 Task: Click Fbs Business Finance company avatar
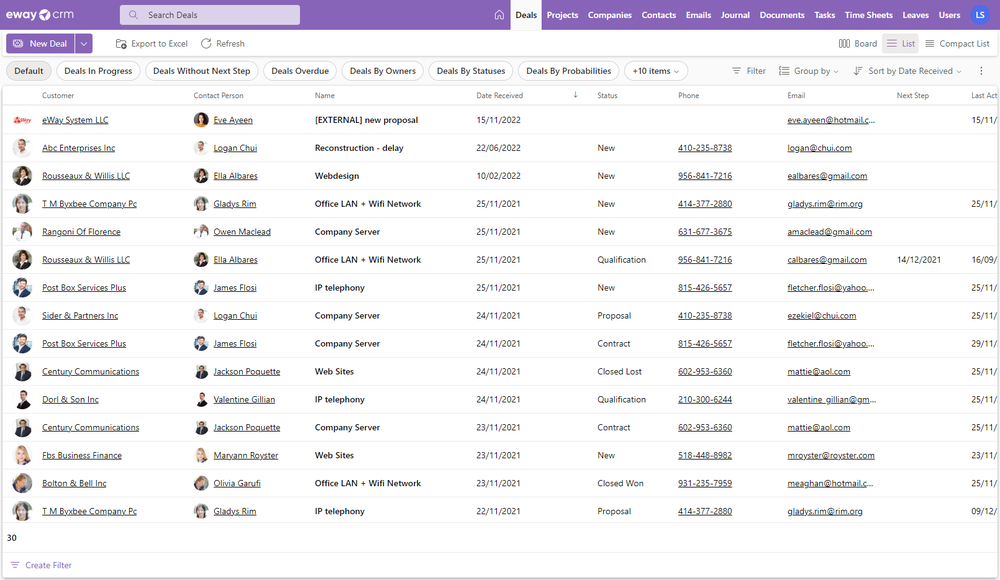coord(22,455)
